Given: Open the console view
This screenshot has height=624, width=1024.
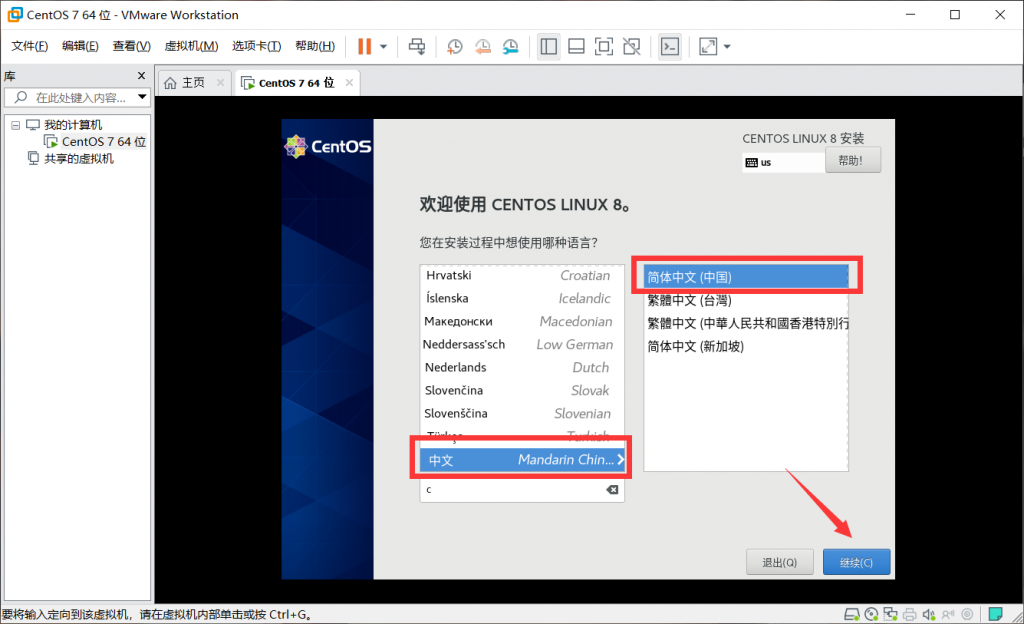Looking at the screenshot, I should 670,46.
